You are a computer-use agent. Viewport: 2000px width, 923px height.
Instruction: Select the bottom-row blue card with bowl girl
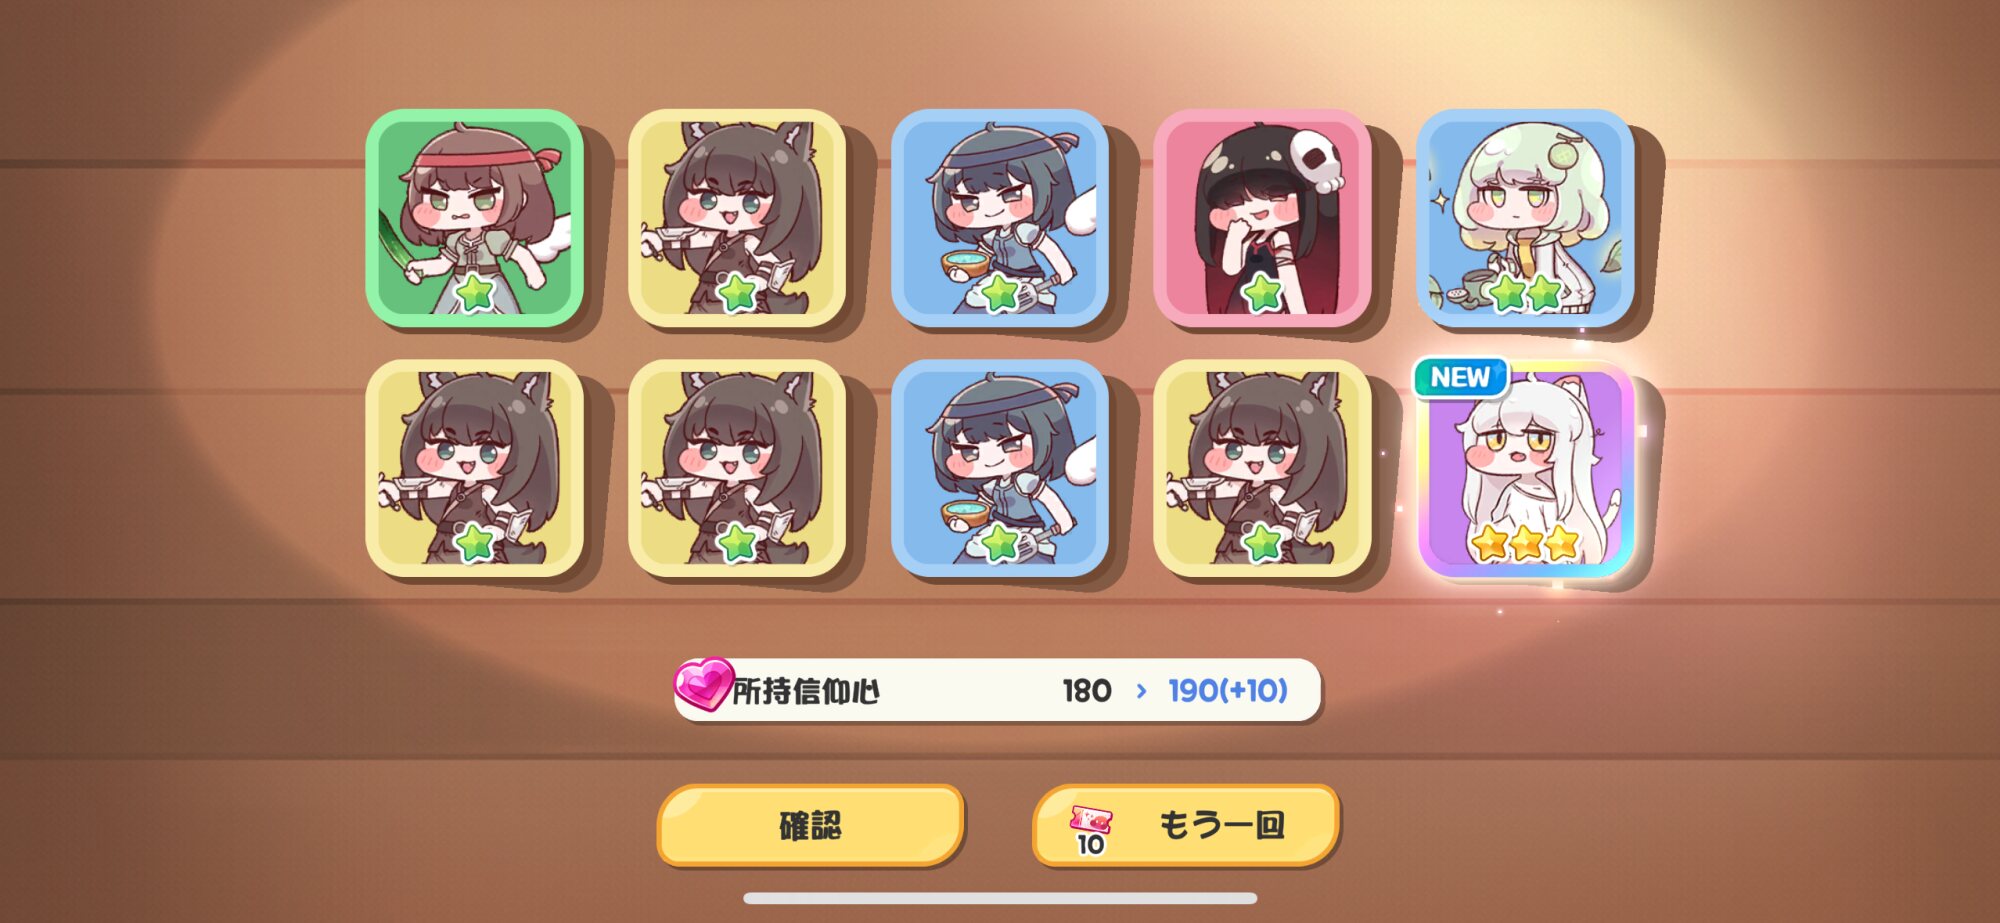999,468
